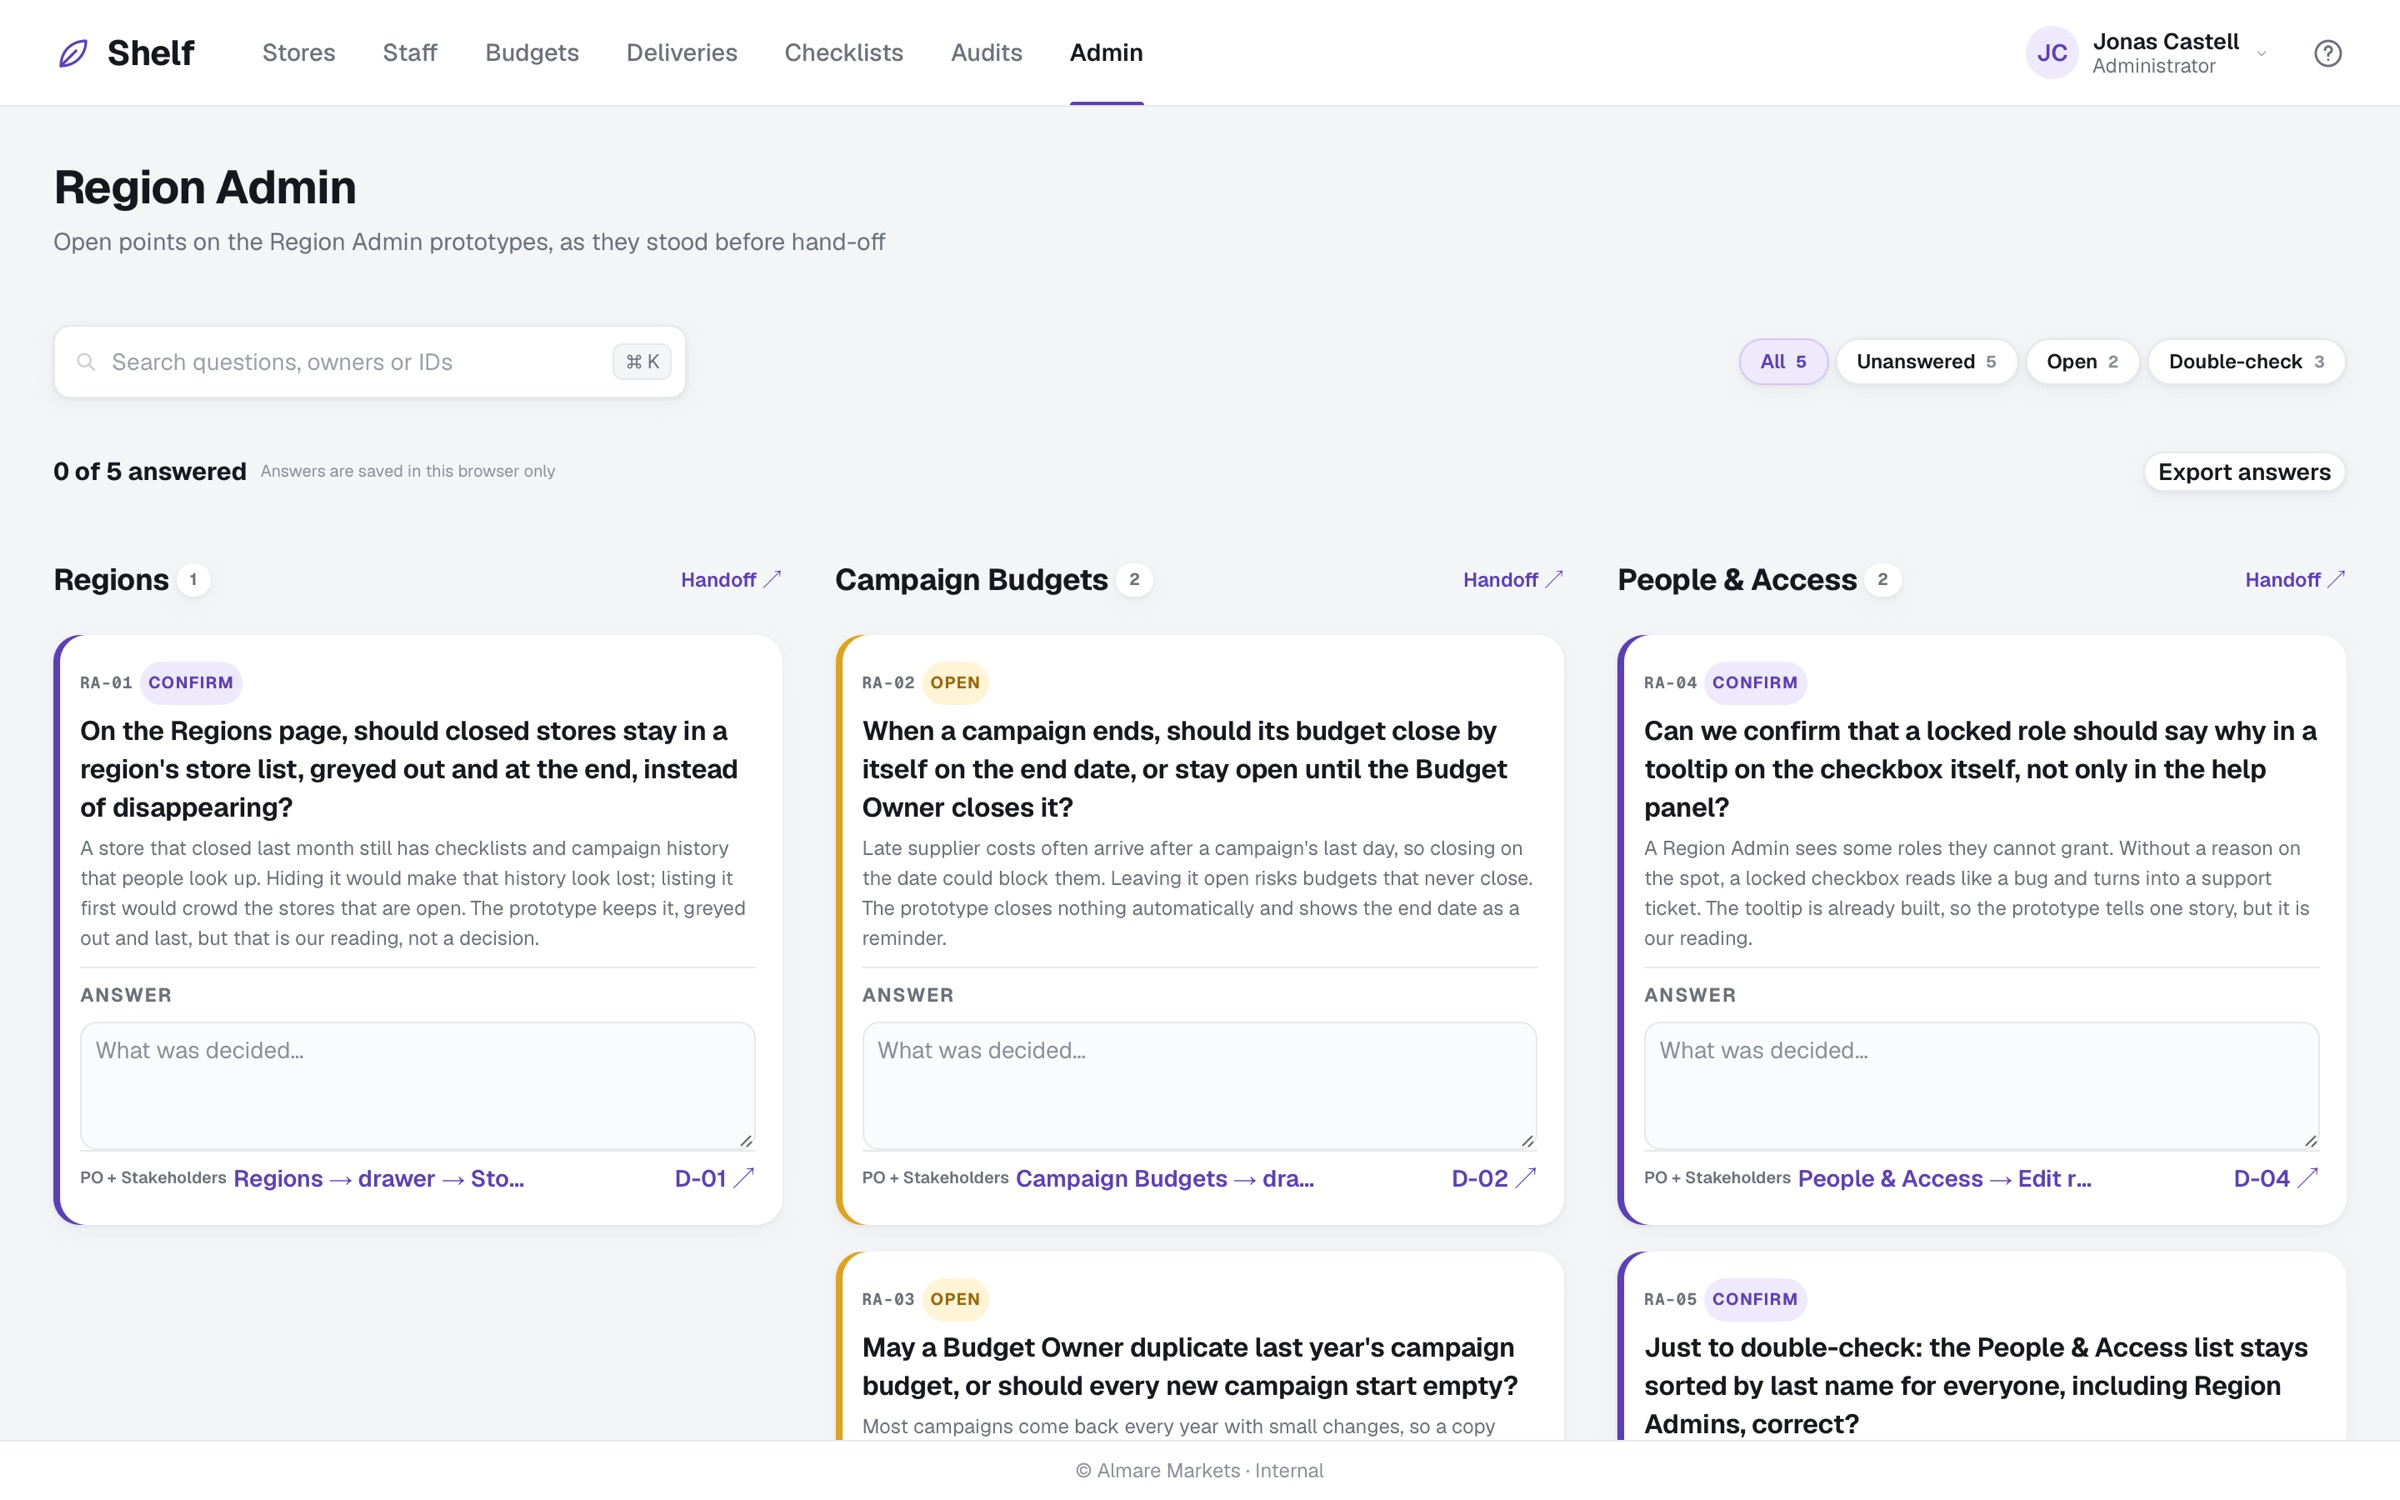2400x1500 pixels.
Task: Open the help question-mark icon
Action: 2328,53
